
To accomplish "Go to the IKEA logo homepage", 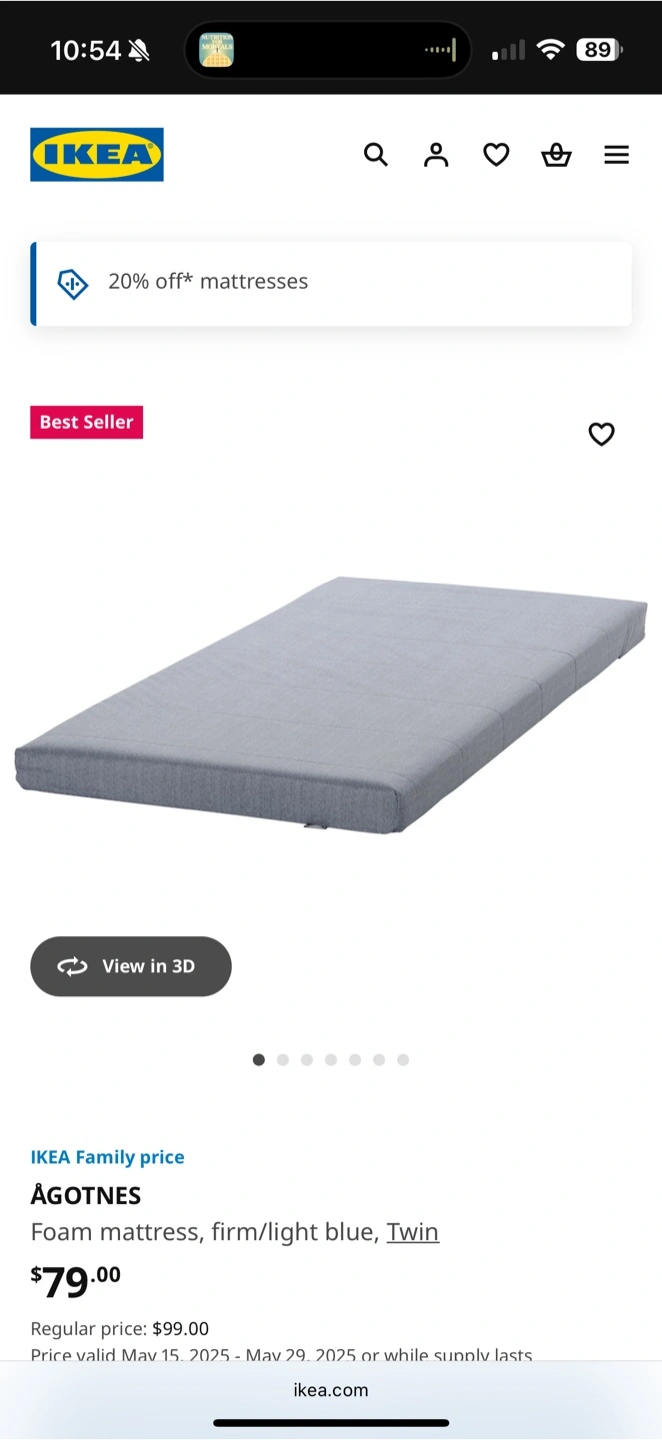I will (97, 154).
